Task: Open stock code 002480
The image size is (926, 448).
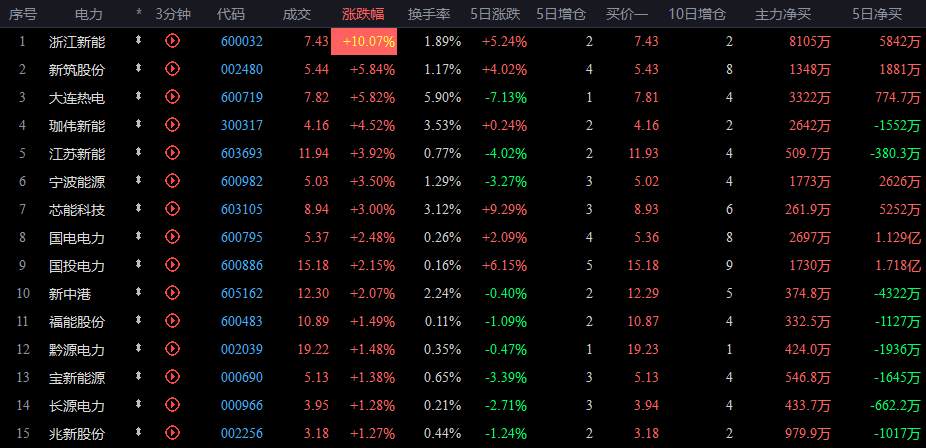Action: tap(242, 70)
